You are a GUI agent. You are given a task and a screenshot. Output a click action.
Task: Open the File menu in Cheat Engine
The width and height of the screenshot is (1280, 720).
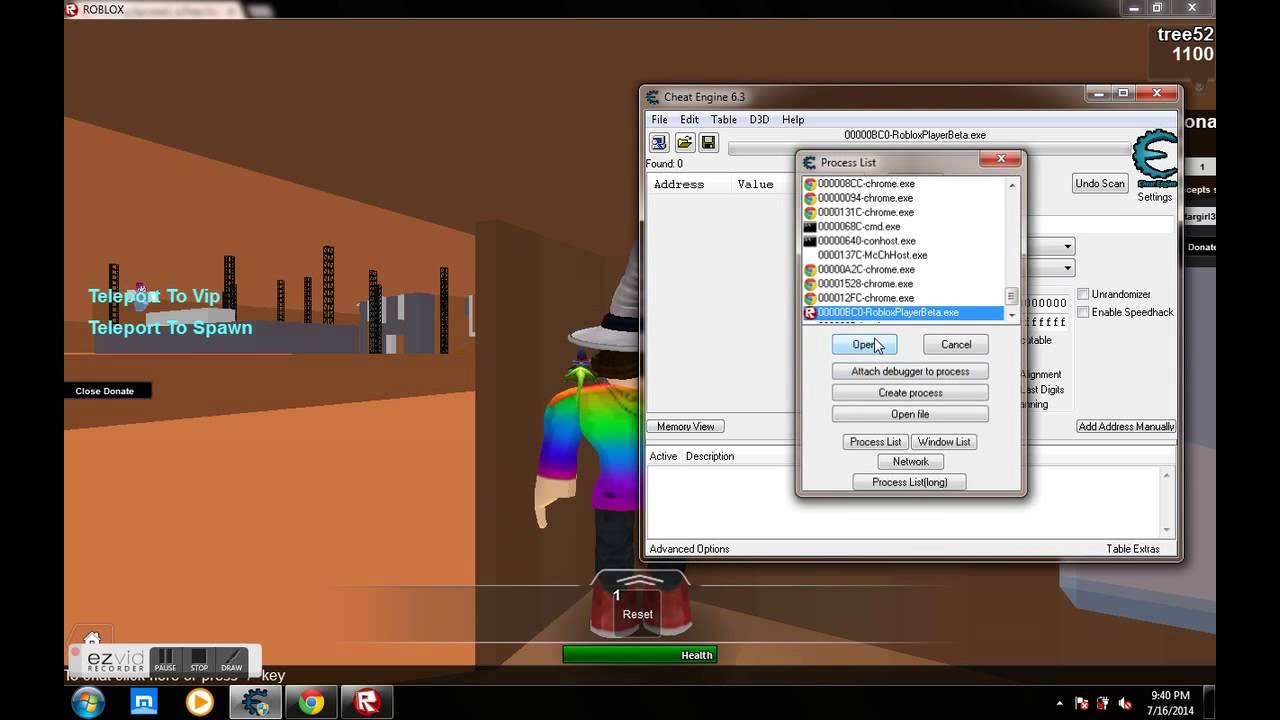tap(660, 119)
